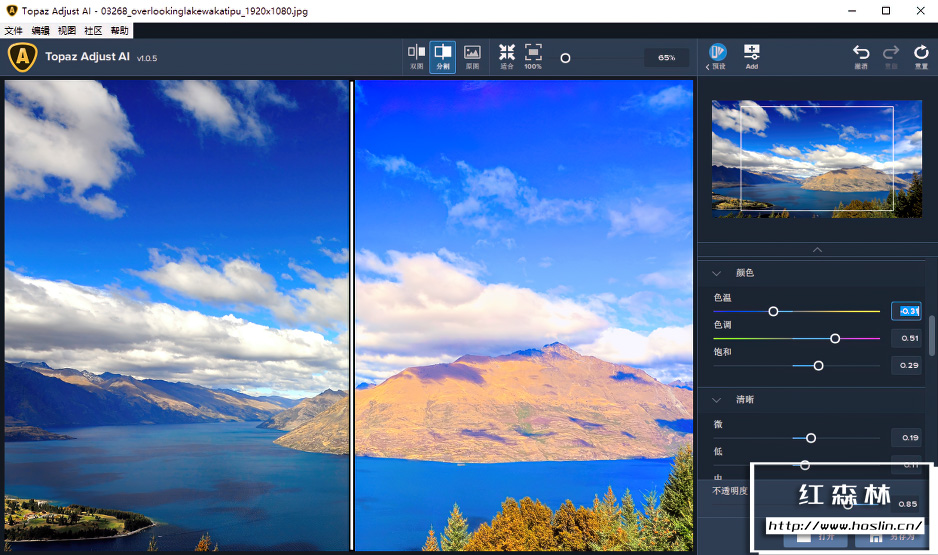
Task: Edit the 微 value field 0.19
Action: [x=906, y=438]
